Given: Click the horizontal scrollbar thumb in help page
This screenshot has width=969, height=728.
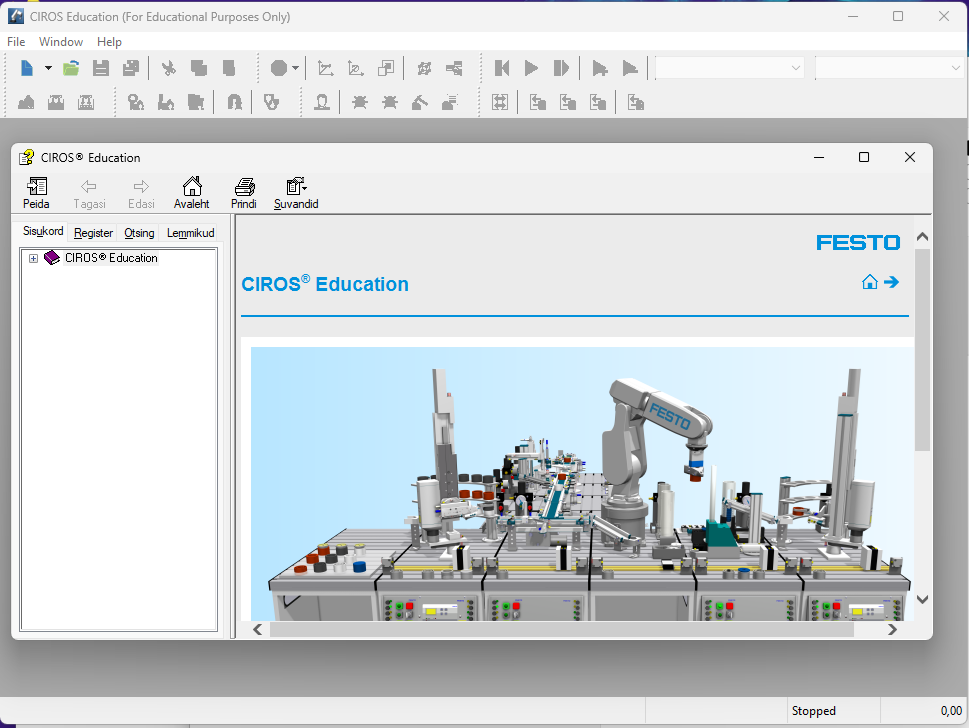Looking at the screenshot, I should pos(562,630).
